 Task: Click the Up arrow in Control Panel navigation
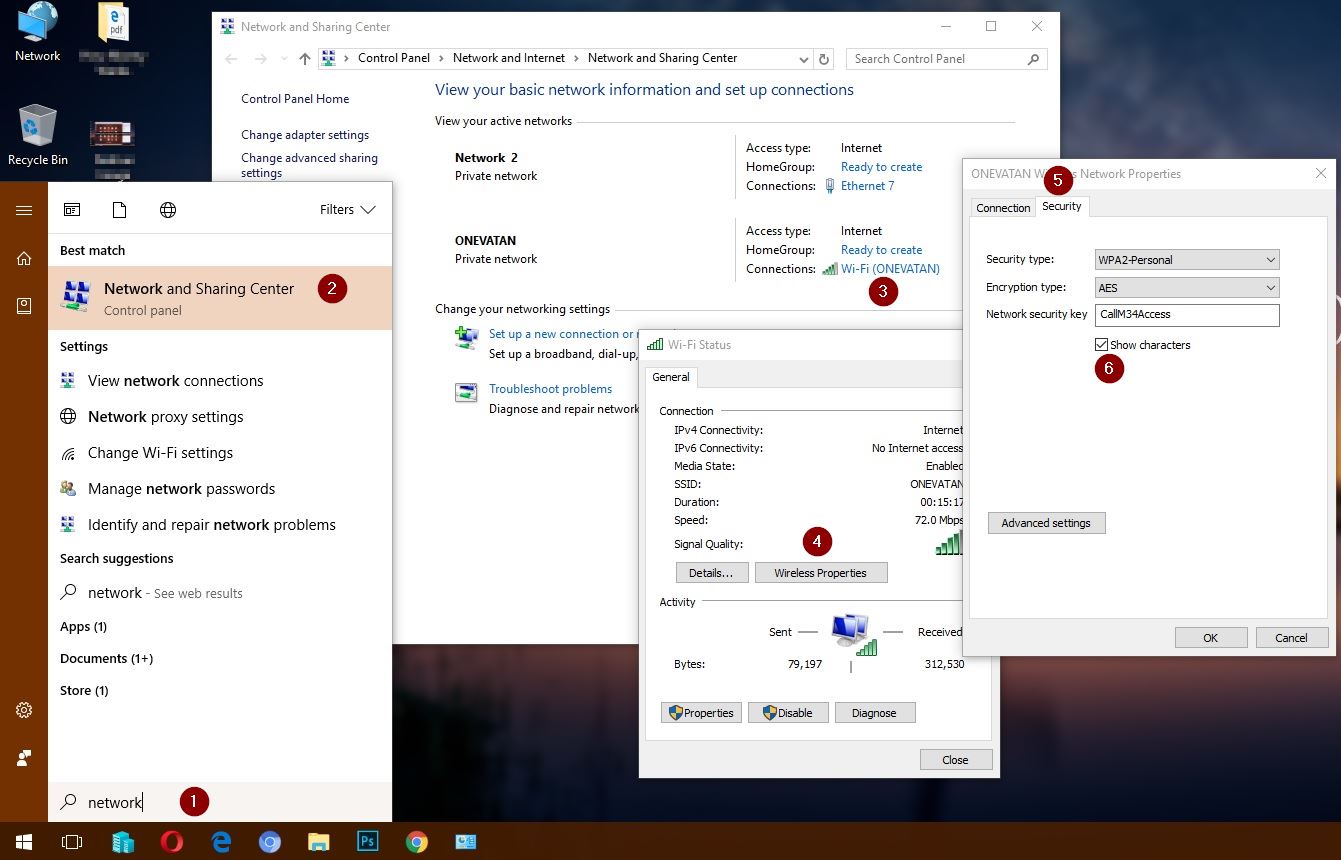(x=305, y=59)
